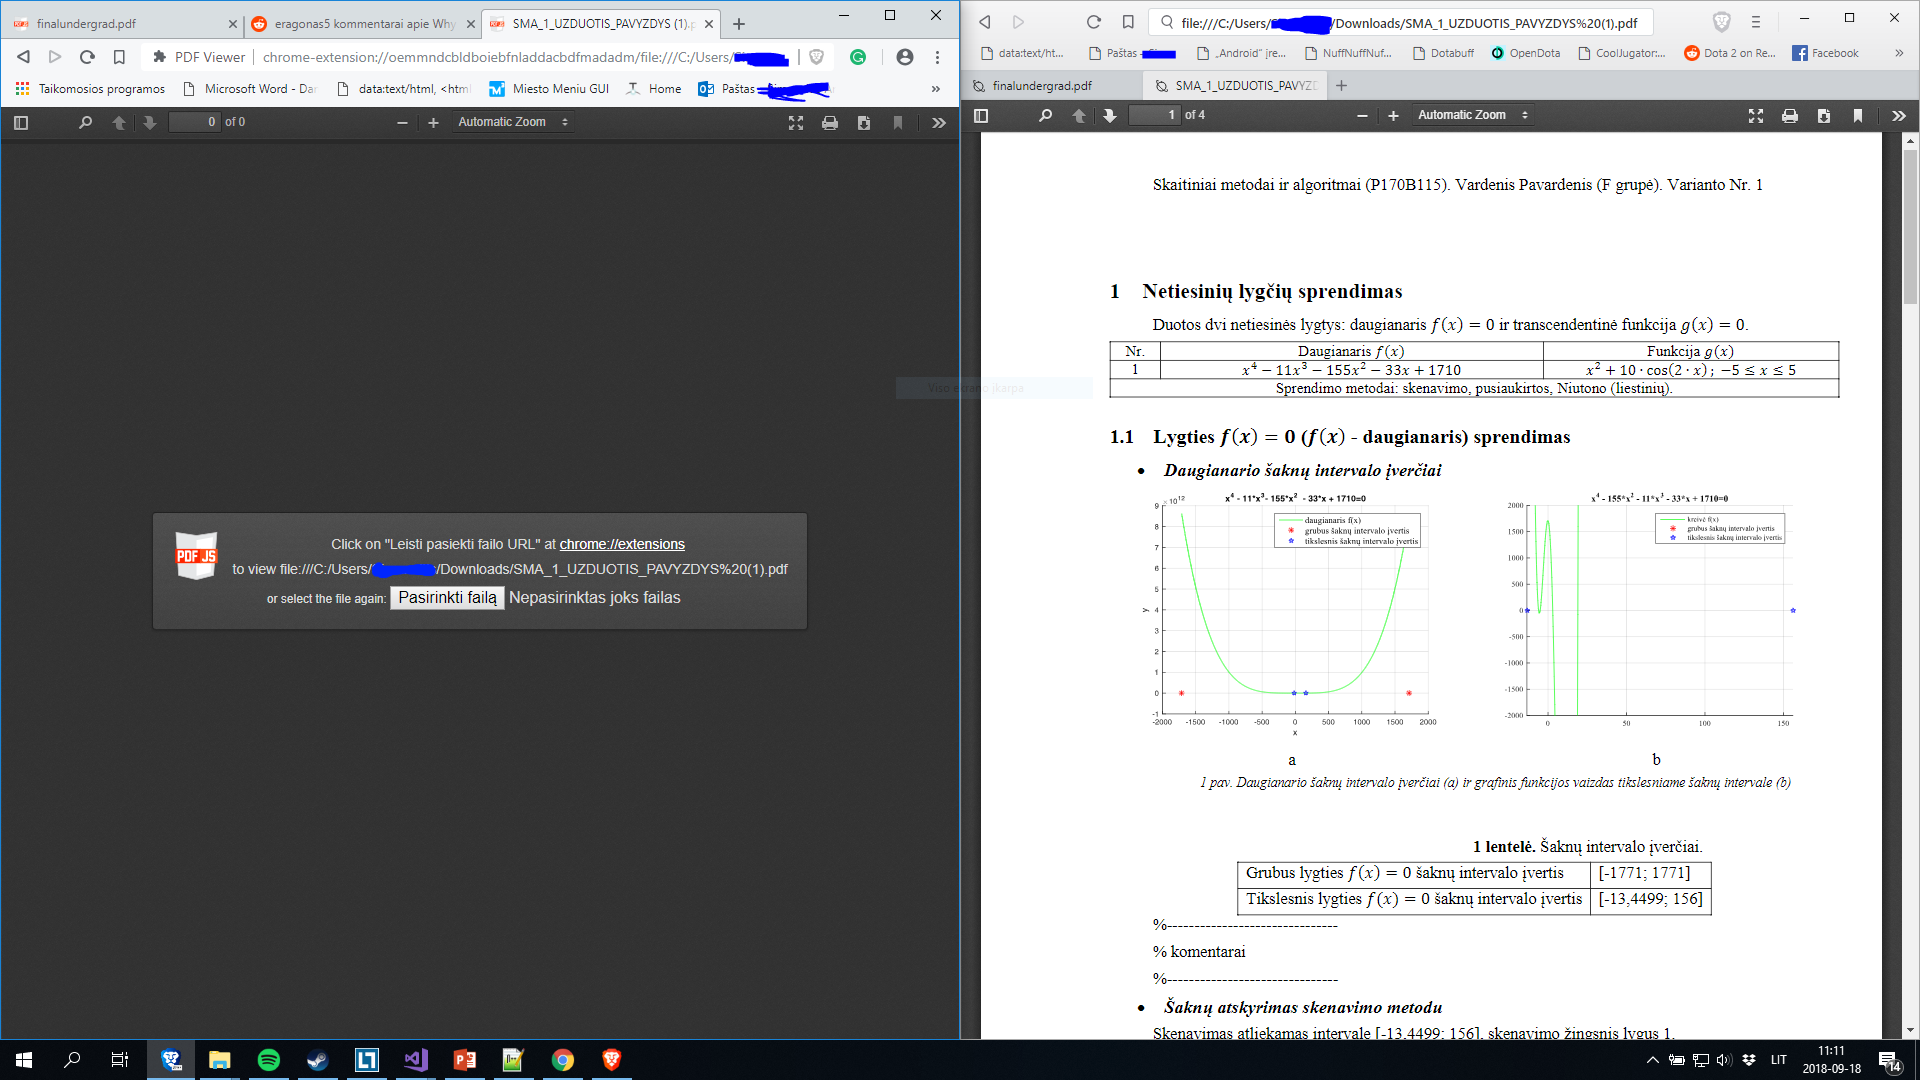Open the chrome://extensions link

[x=622, y=544]
